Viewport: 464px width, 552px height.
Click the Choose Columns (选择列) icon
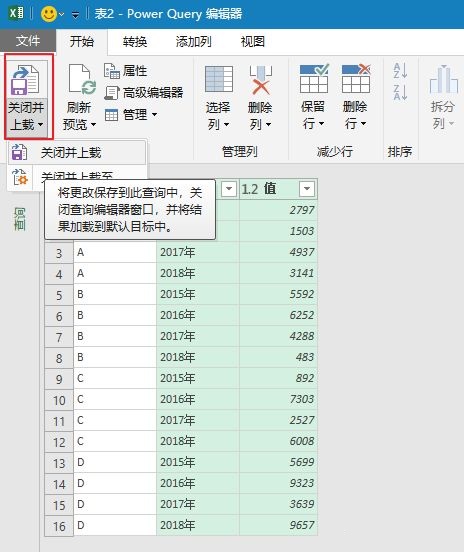(219, 79)
